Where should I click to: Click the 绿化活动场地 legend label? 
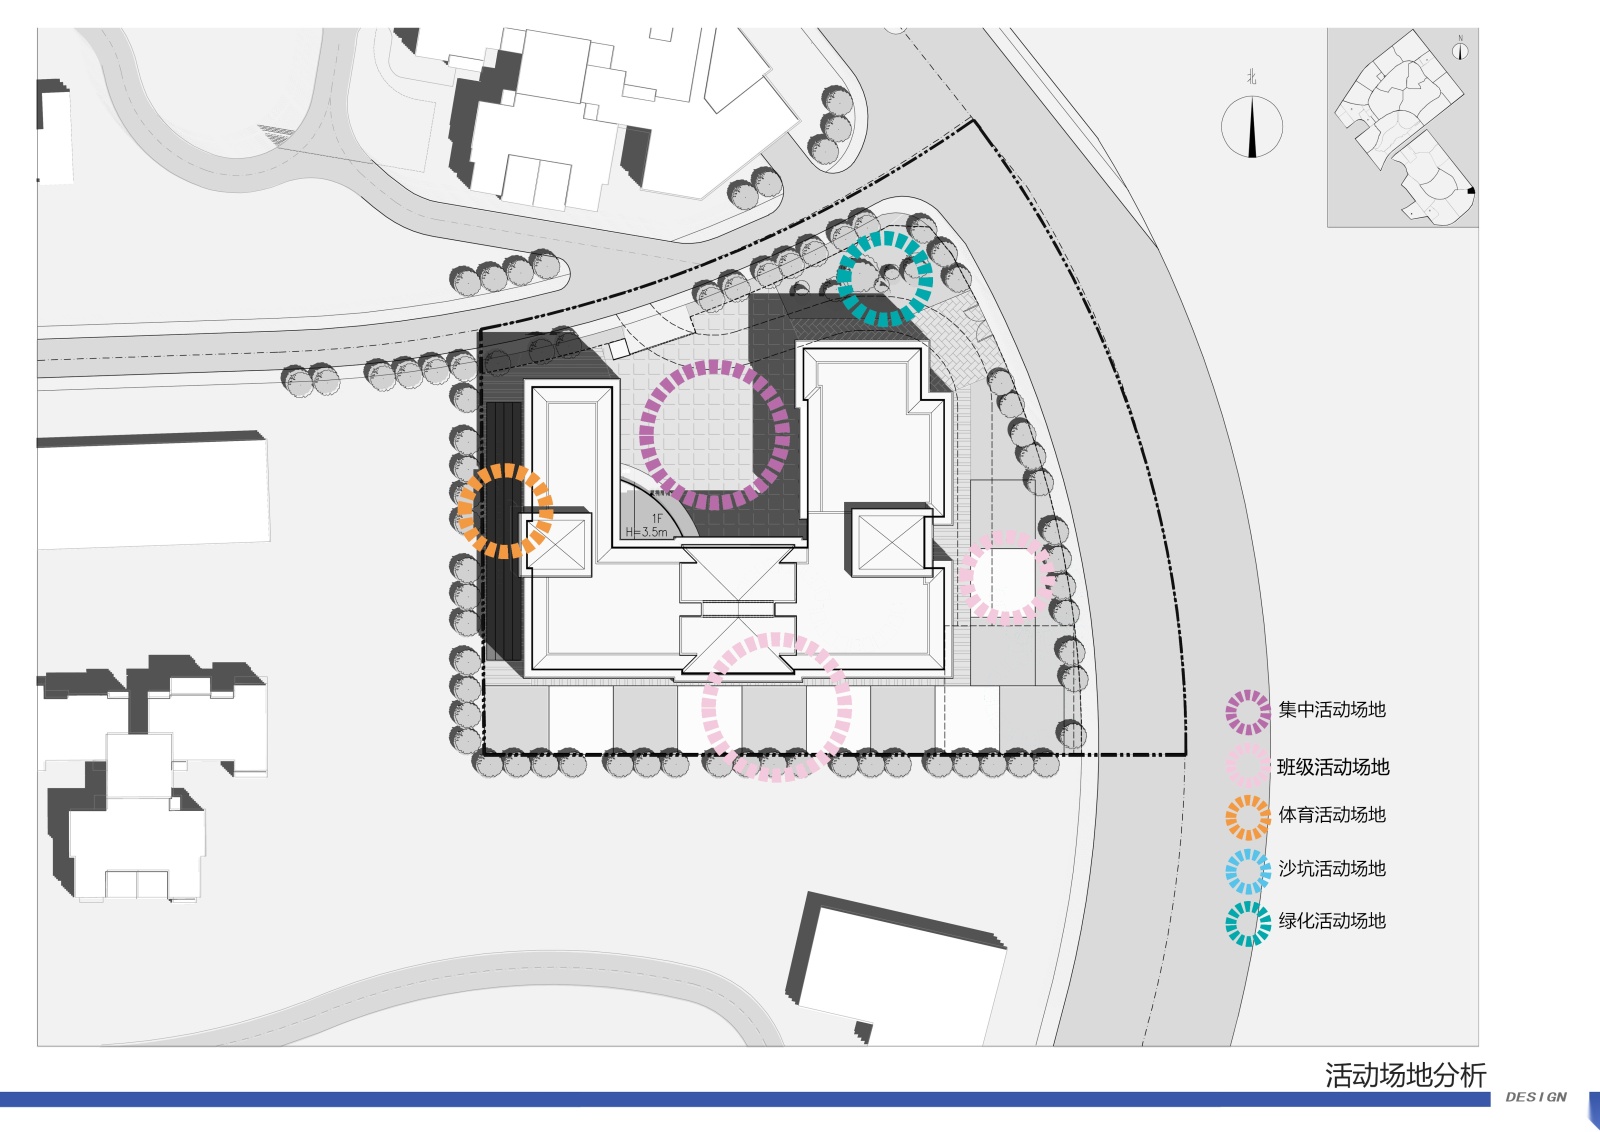tap(1332, 921)
